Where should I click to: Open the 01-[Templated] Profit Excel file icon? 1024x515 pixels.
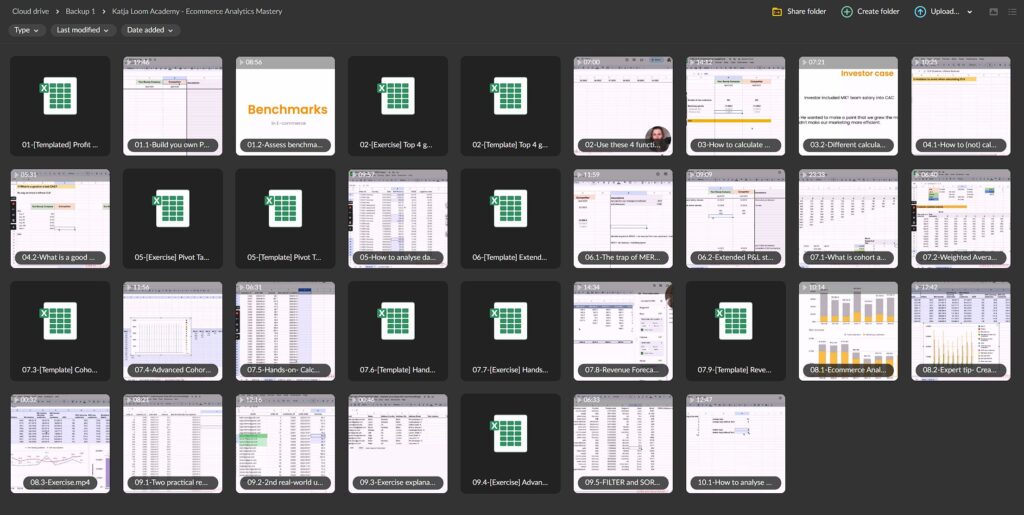click(x=59, y=96)
